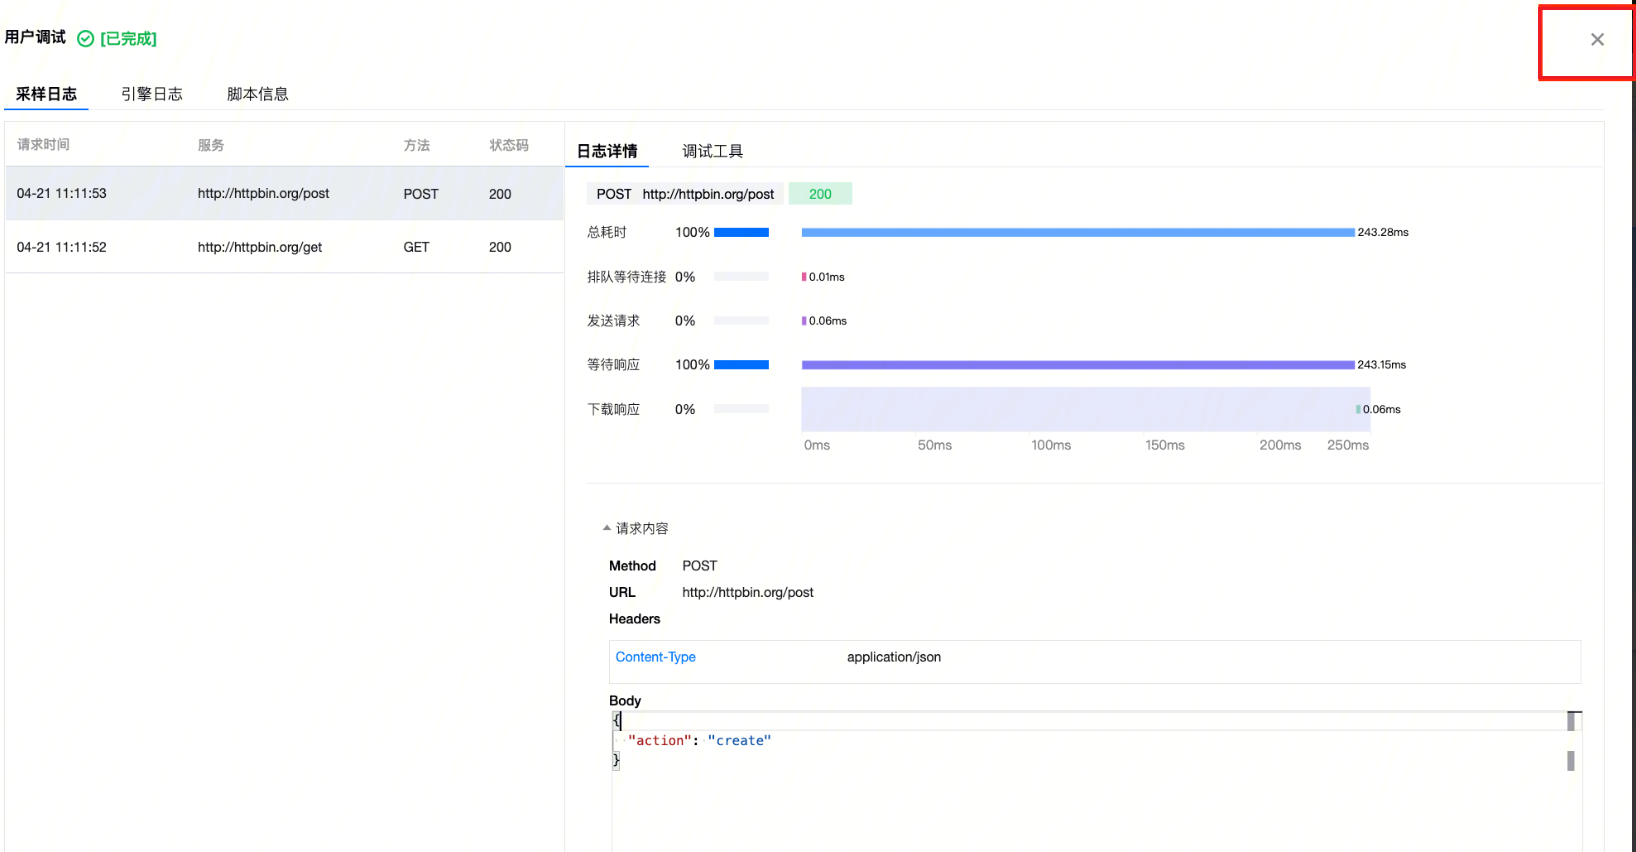The width and height of the screenshot is (1636, 852).
Task: Click the 请求时间 column header
Action: (43, 145)
